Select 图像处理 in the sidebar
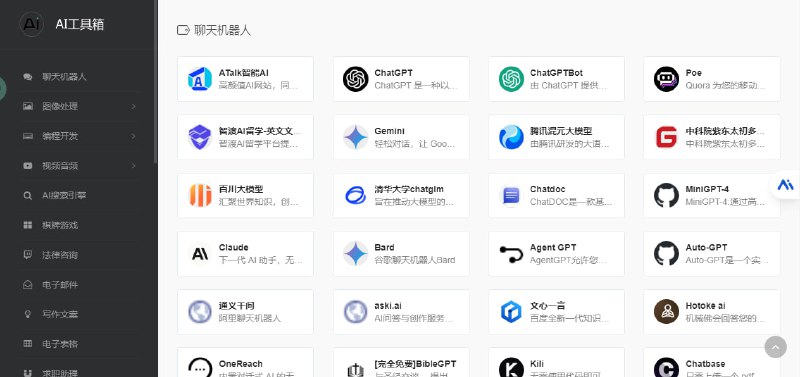This screenshot has height=377, width=800. click(x=60, y=106)
